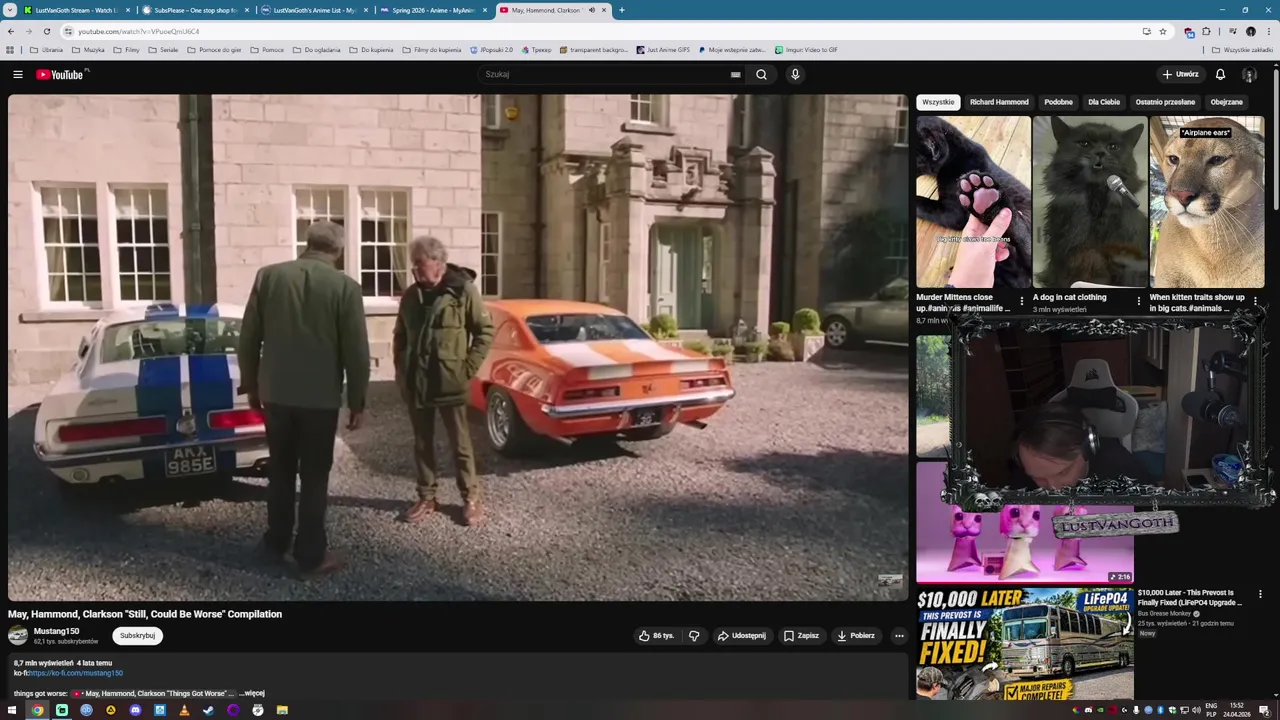This screenshot has width=1280, height=720.
Task: Open the Chrome extensions puzzle icon
Action: point(1205,31)
